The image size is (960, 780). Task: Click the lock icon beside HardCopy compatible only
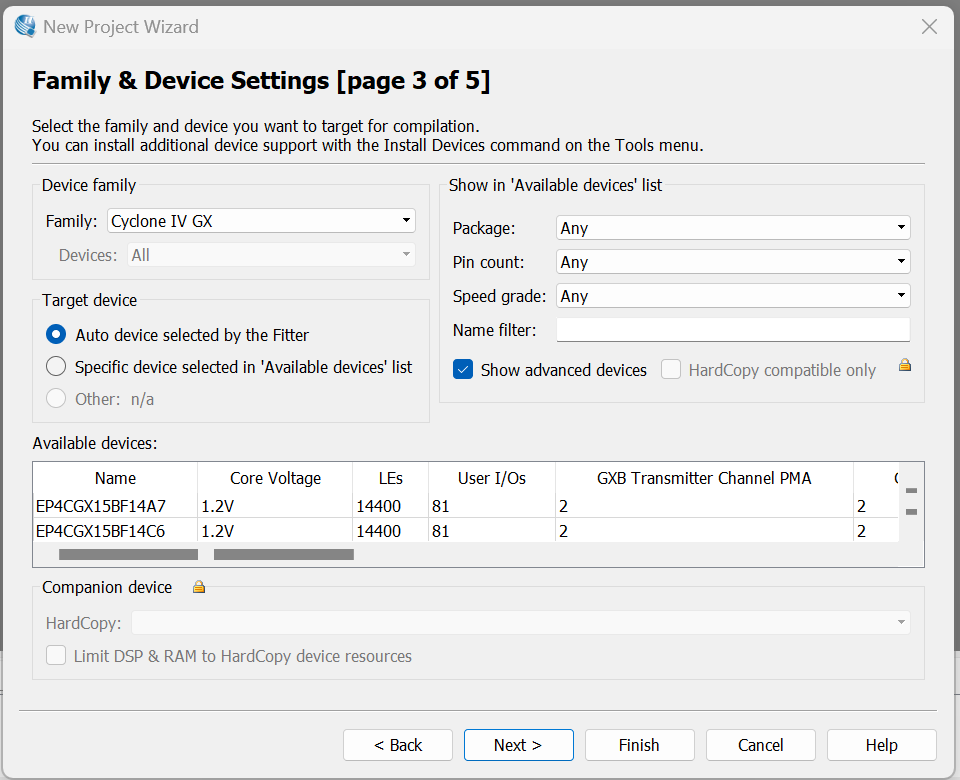coord(905,366)
